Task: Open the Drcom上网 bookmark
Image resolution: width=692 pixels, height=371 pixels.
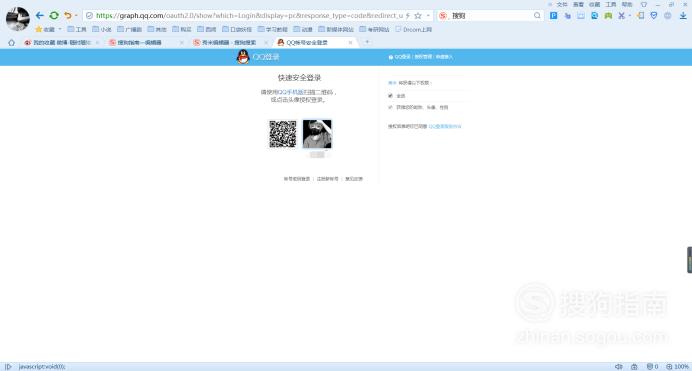Action: pos(414,30)
